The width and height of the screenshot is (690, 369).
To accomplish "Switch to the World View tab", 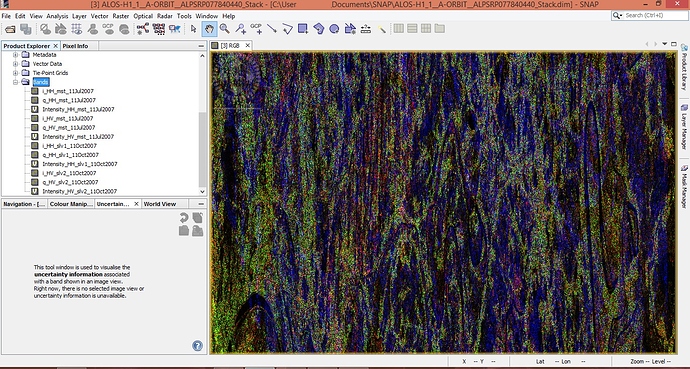I will (160, 204).
